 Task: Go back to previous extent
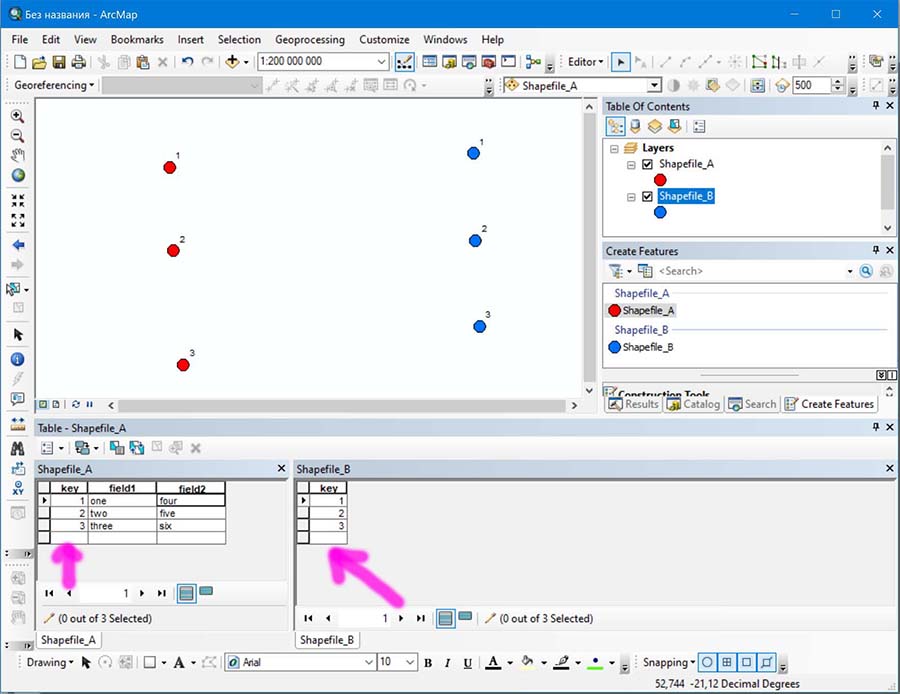[18, 245]
